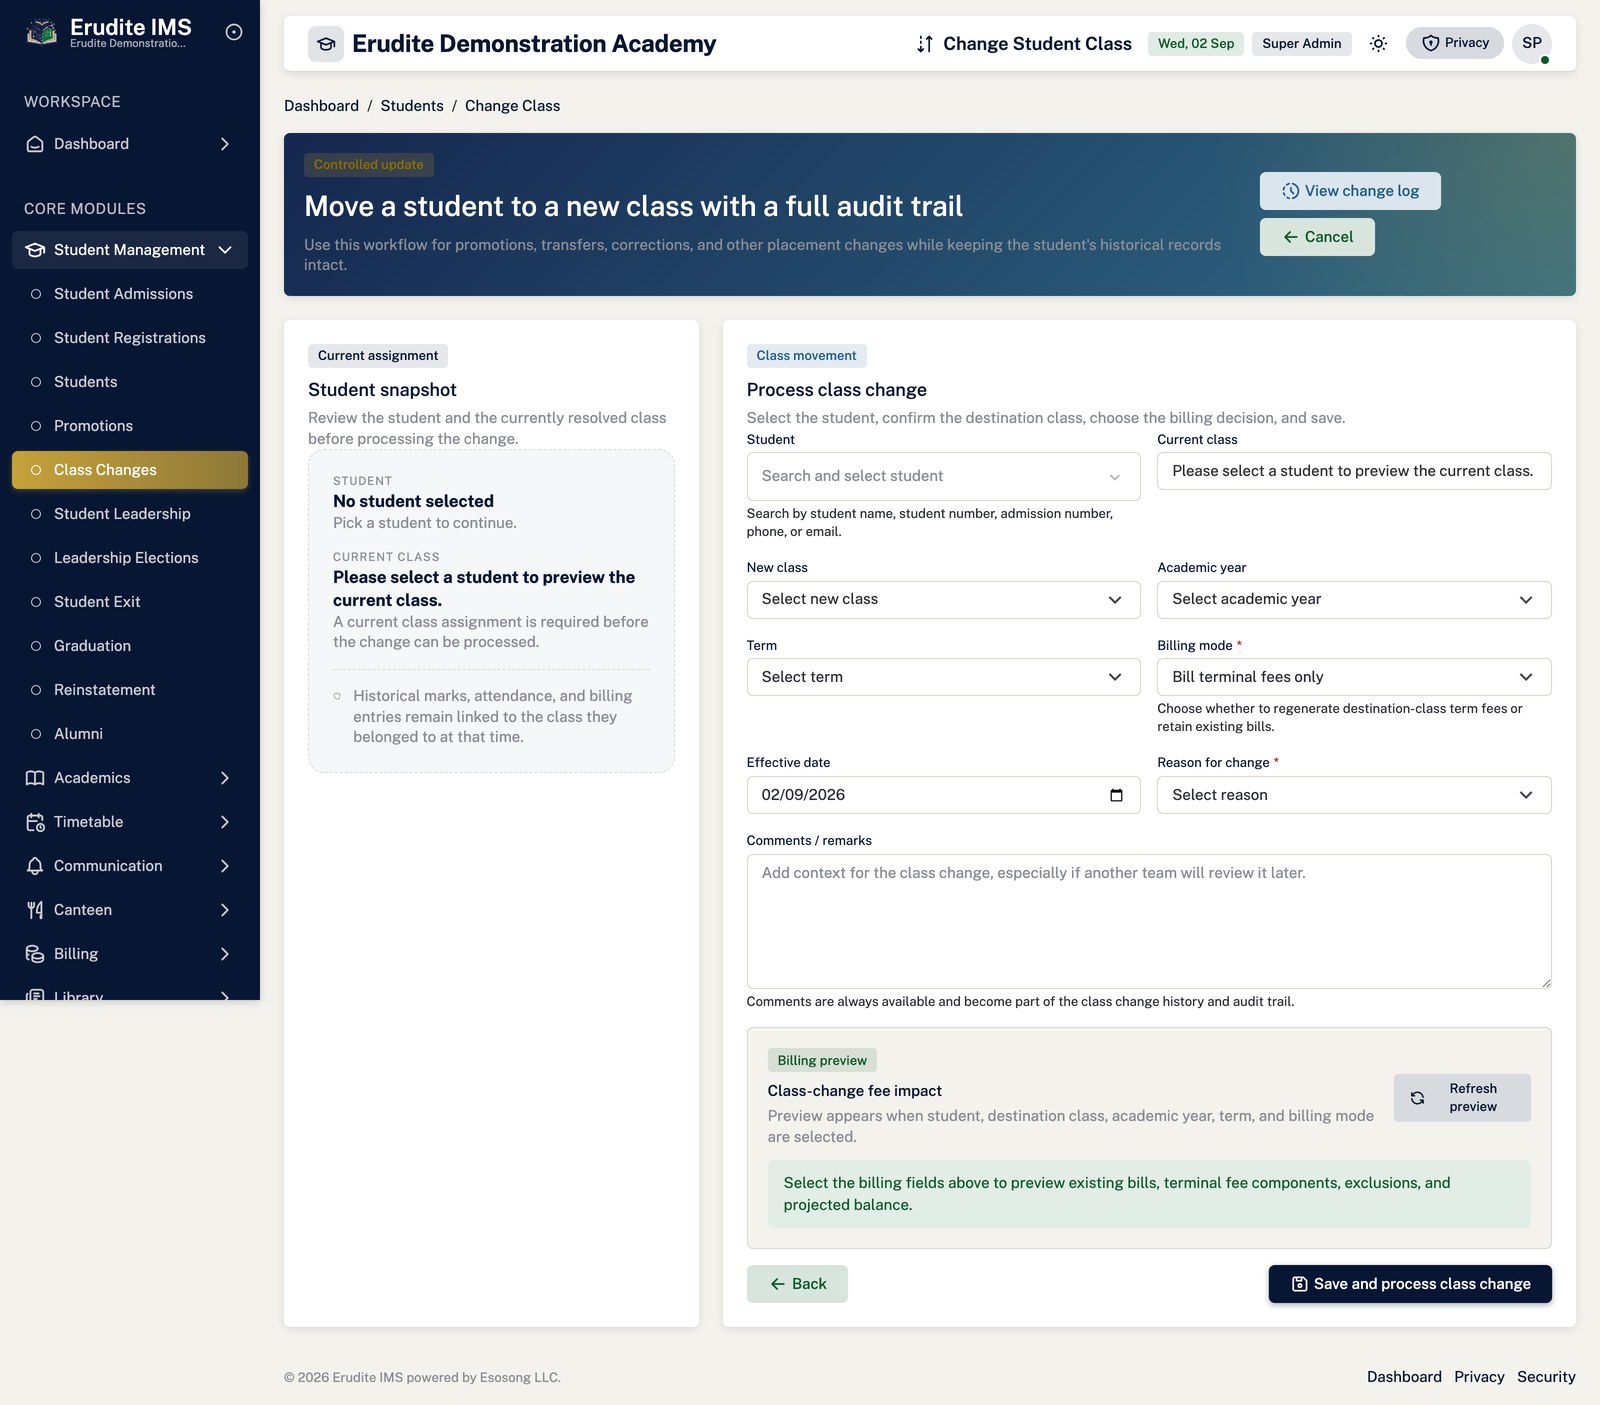Go to Student Admissions in sidebar
This screenshot has height=1405, width=1600.
[x=130, y=294]
